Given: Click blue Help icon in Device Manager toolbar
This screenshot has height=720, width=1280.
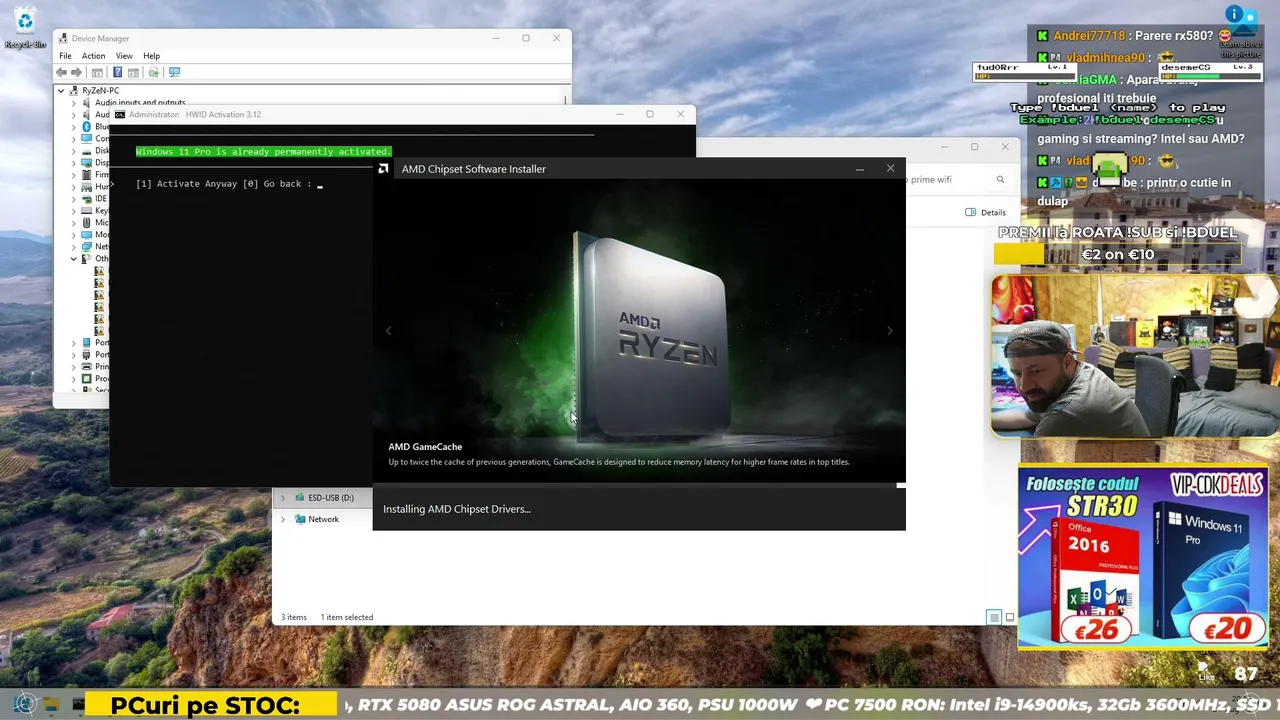Looking at the screenshot, I should pos(117,72).
